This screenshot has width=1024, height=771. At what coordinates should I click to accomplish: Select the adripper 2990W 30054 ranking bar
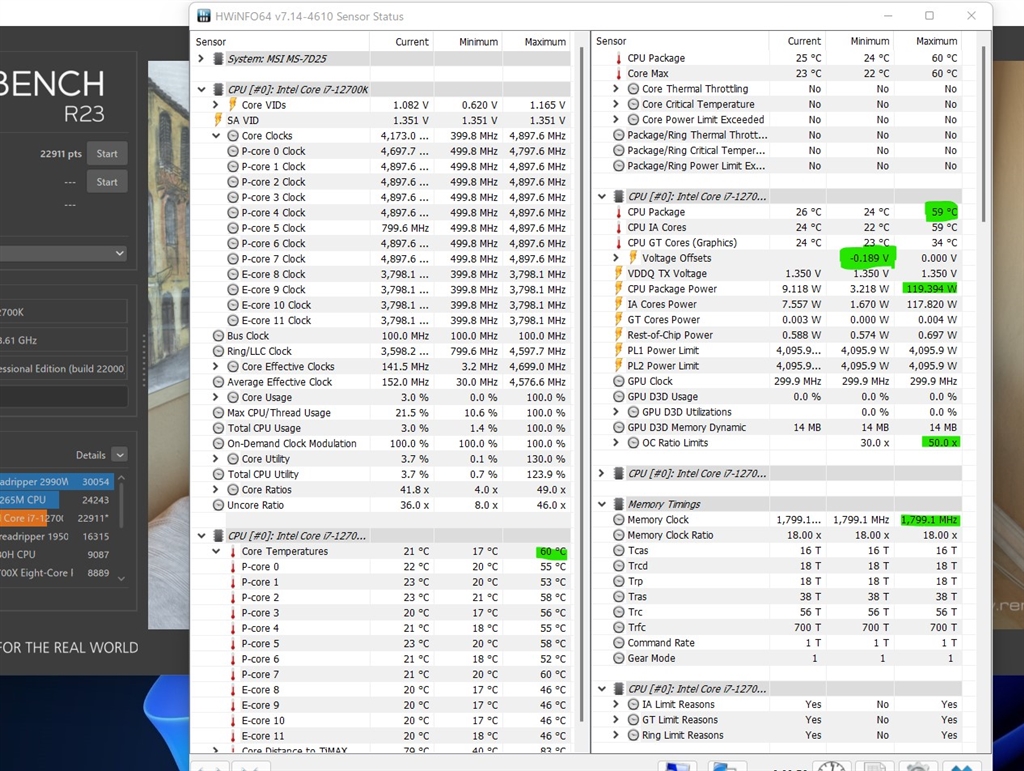click(x=57, y=482)
